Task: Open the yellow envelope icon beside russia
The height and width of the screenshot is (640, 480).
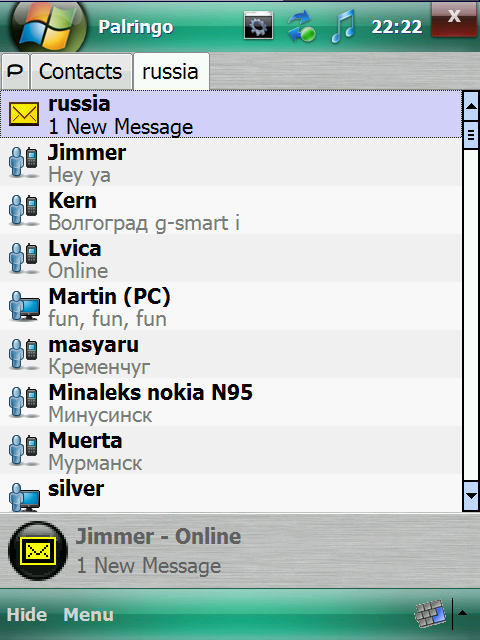Action: pos(24,114)
